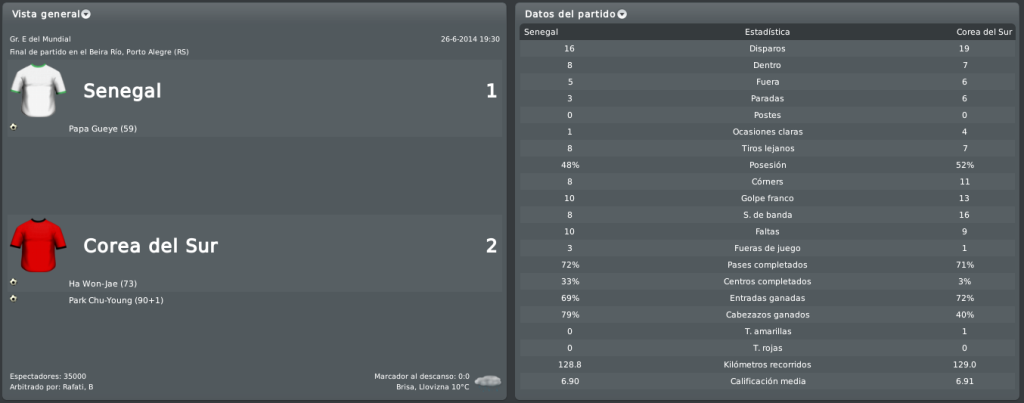The height and width of the screenshot is (403, 1024).
Task: Open the Vista general dropdown arrow
Action: point(86,14)
